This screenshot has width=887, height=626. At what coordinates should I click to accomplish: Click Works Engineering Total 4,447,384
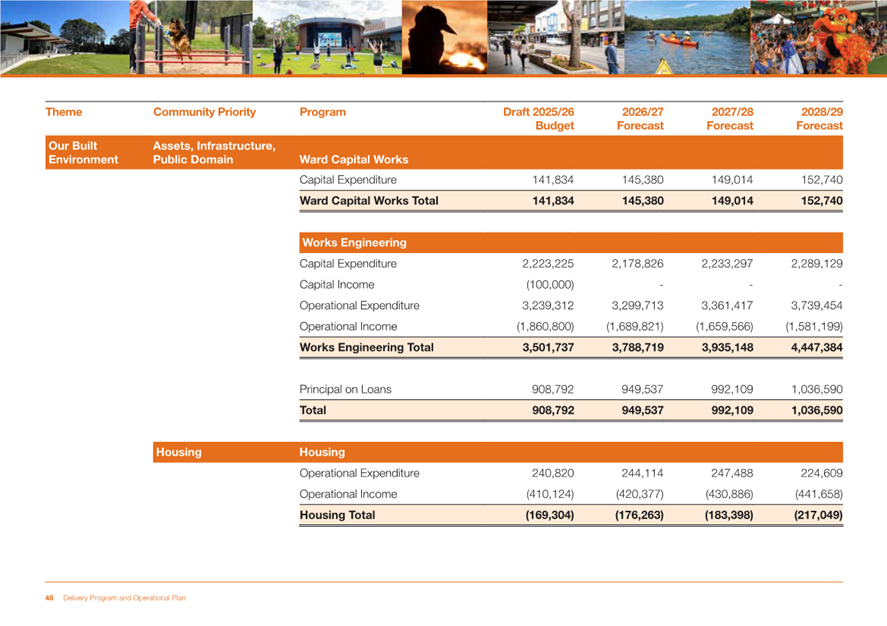817,347
